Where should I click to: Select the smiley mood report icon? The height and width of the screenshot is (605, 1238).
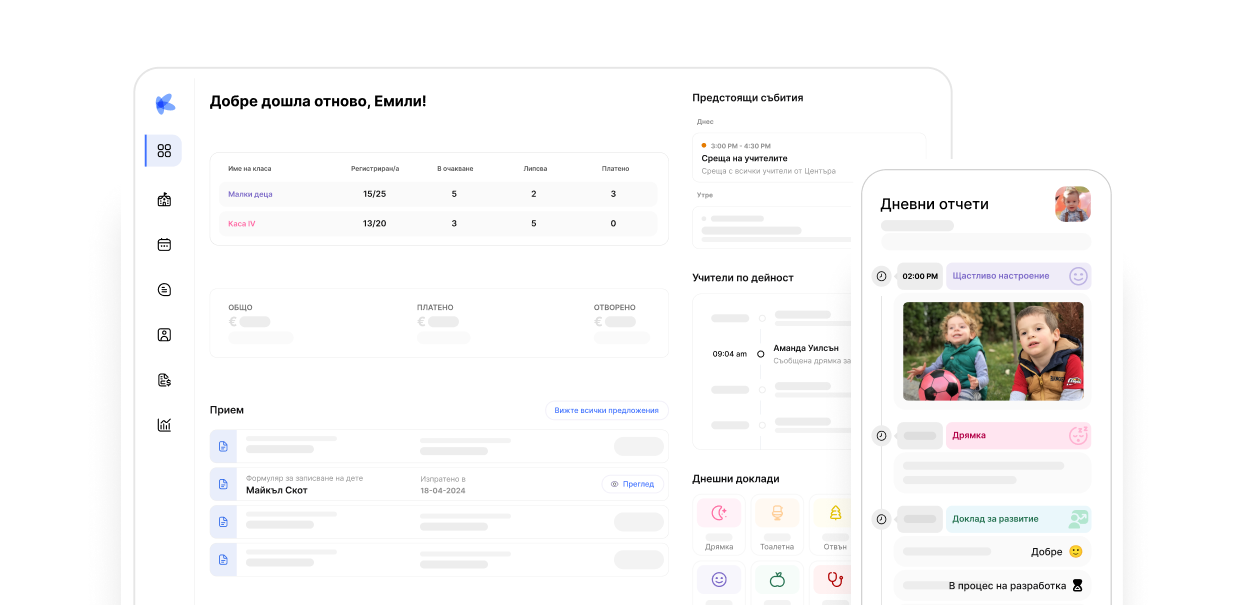click(x=719, y=579)
